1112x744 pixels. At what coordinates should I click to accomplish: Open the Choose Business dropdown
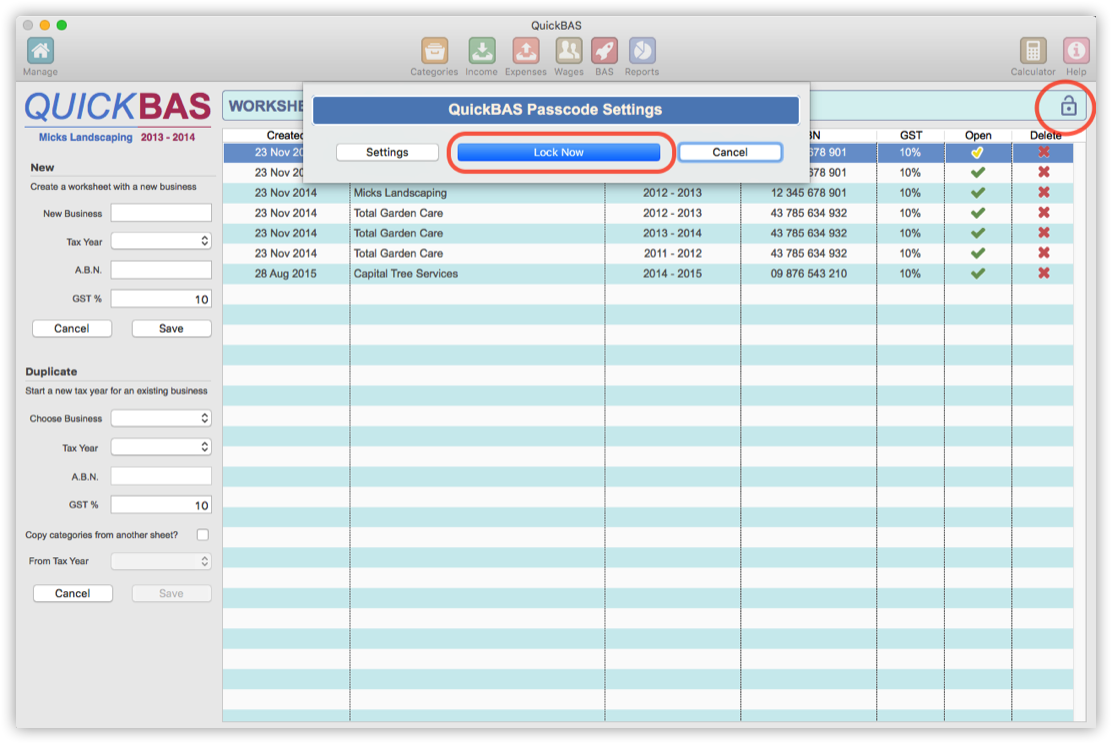[x=160, y=418]
